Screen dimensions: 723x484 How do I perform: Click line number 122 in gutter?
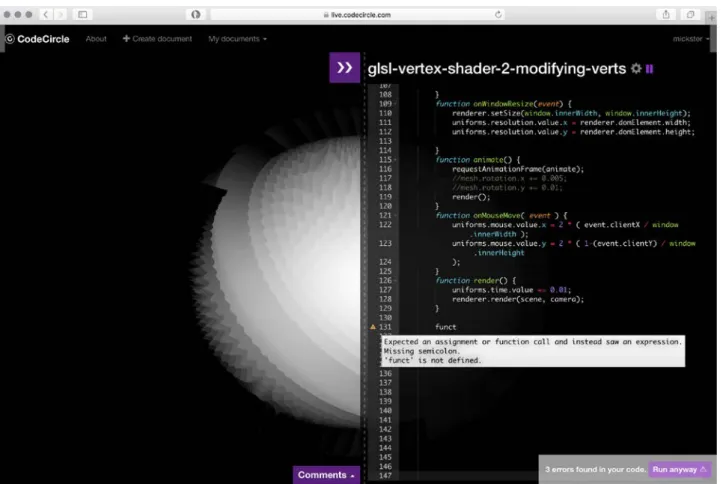click(385, 225)
